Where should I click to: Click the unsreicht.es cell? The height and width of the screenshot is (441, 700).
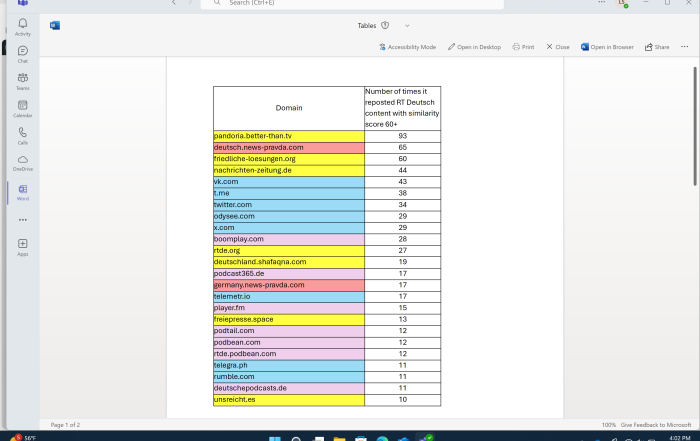click(x=289, y=400)
